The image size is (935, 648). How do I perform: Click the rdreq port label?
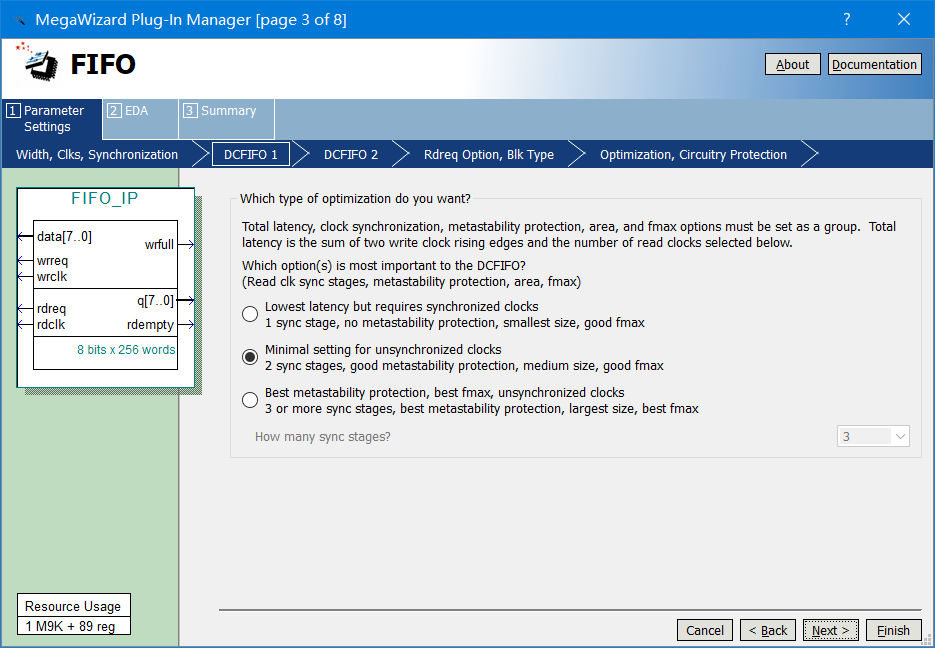pyautogui.click(x=51, y=309)
